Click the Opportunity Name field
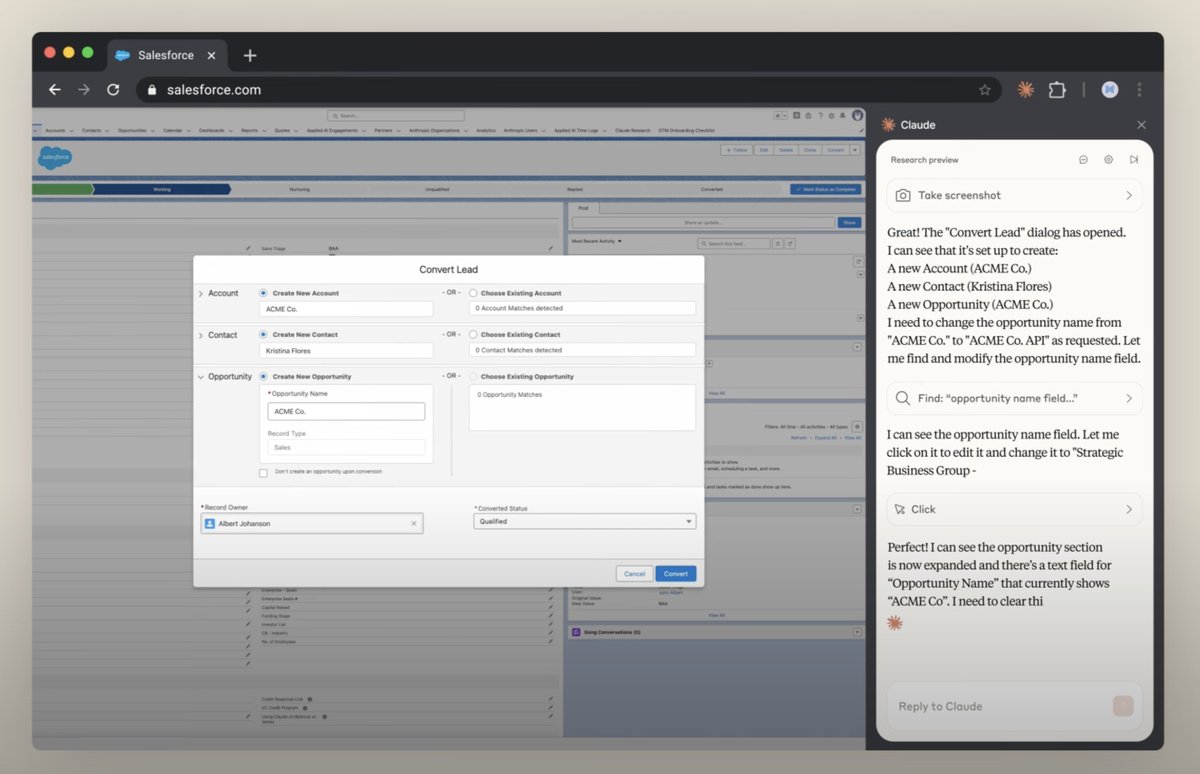 pyautogui.click(x=346, y=411)
